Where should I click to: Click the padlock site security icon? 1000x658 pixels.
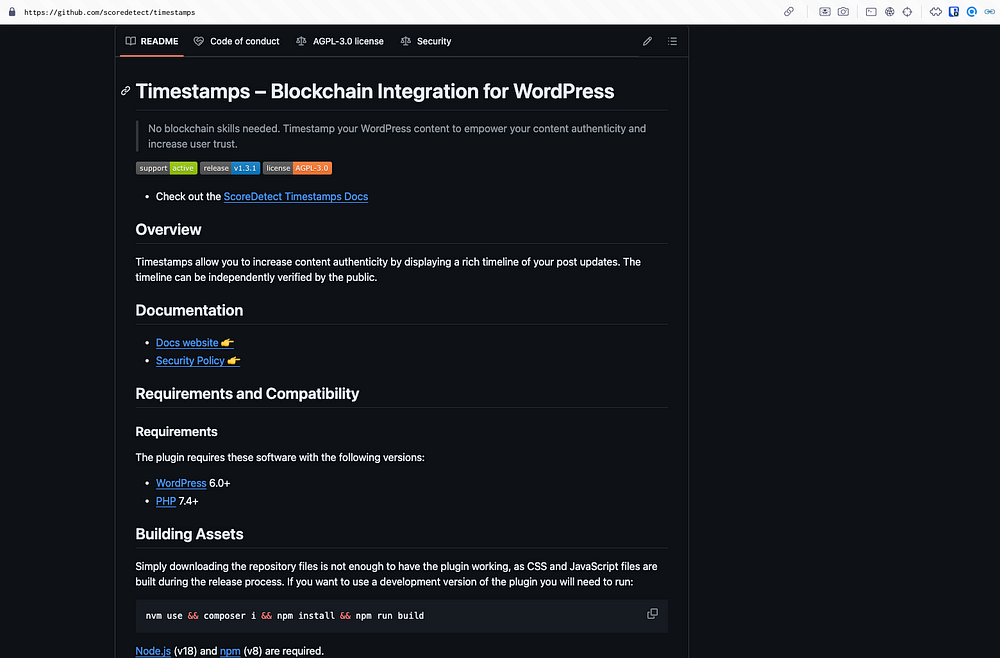click(11, 12)
